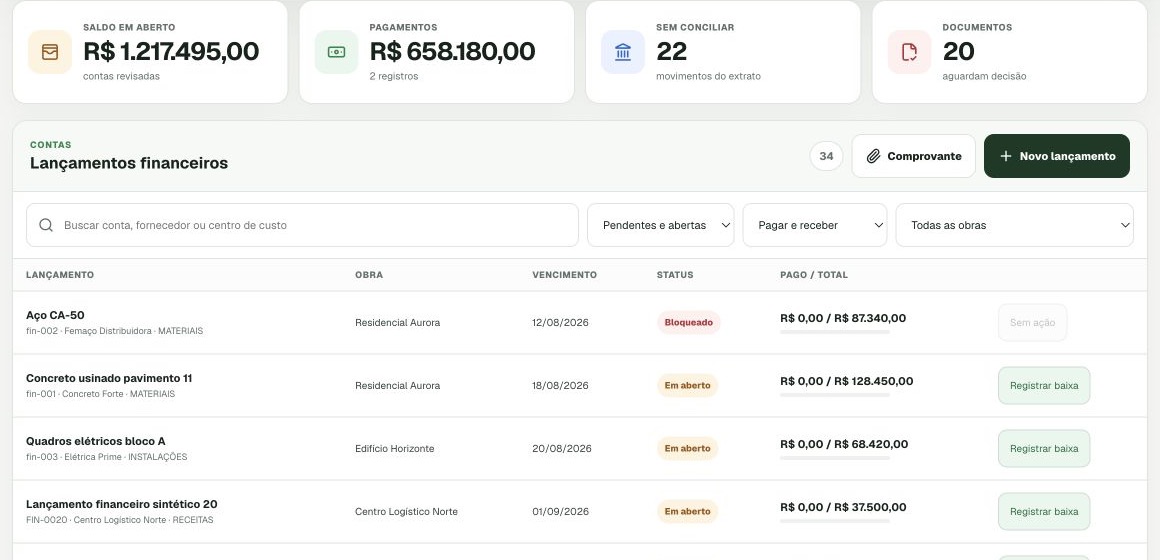
Task: Registrar baixa for Lançamento financeiro sintético 20
Action: pyautogui.click(x=1044, y=511)
